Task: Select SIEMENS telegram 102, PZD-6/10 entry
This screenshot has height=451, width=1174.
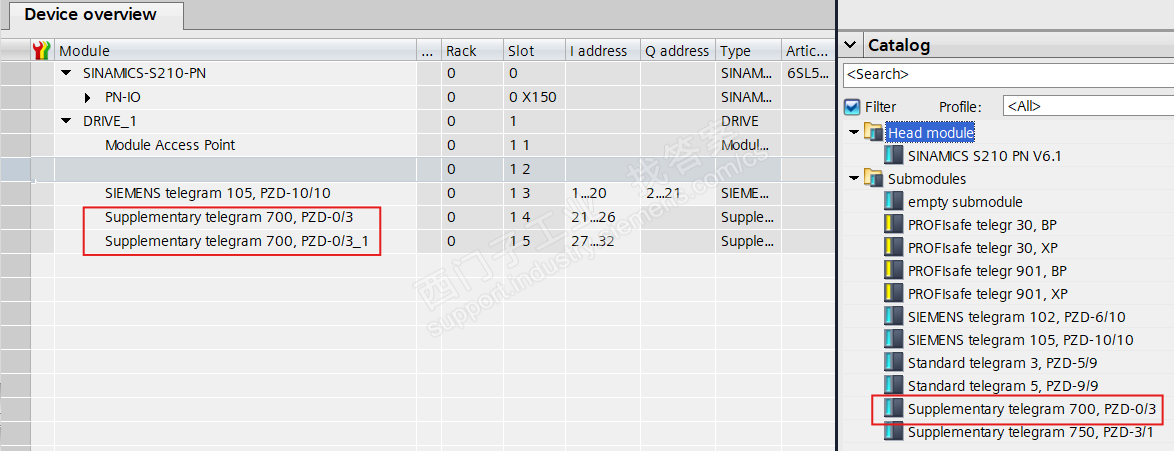Action: [1016, 317]
